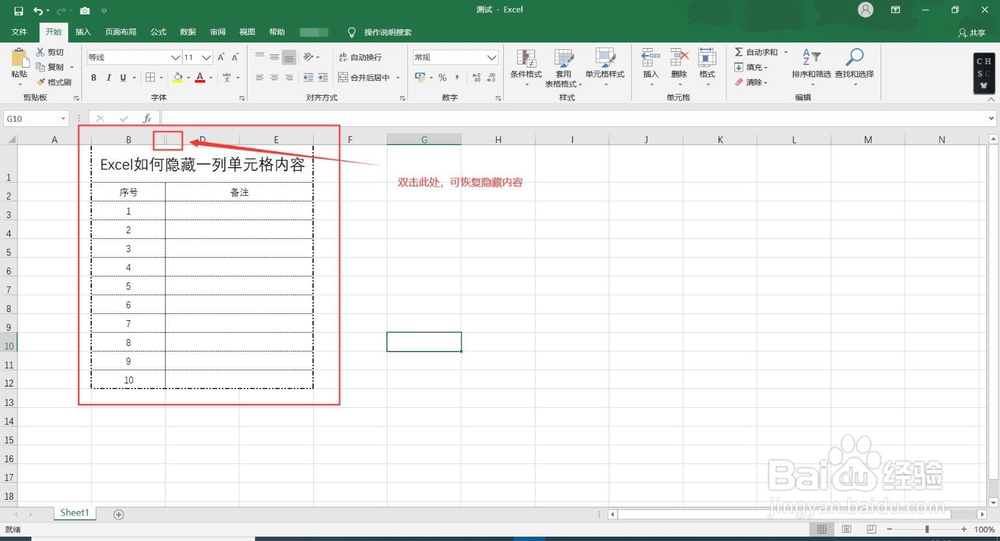Switch to Normal view in status bar
The height and width of the screenshot is (541, 1000).
[x=821, y=530]
